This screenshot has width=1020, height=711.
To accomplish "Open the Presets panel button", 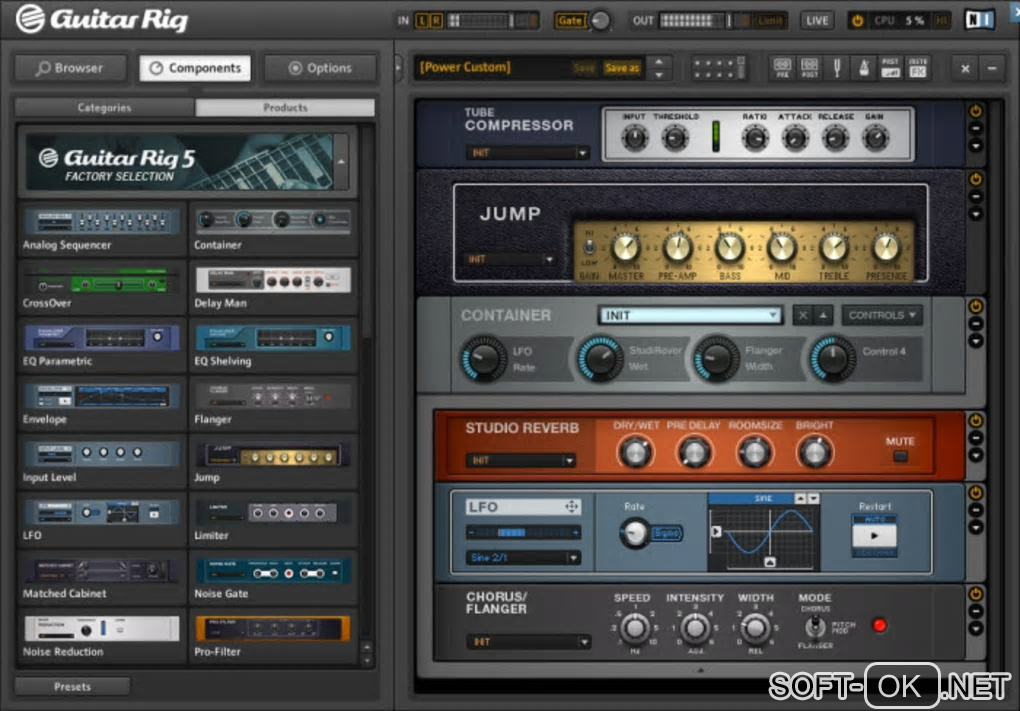I will click(x=72, y=686).
